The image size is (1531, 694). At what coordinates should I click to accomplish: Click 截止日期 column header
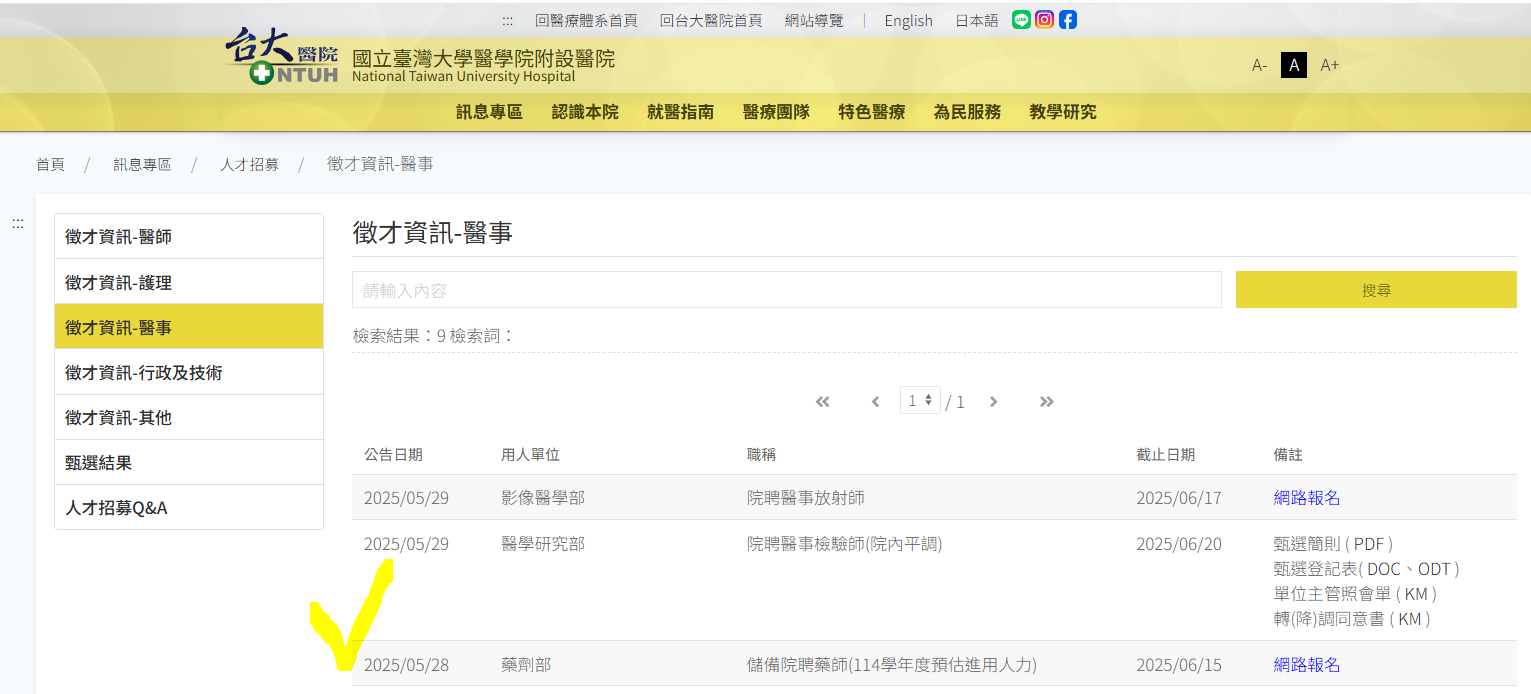1166,454
